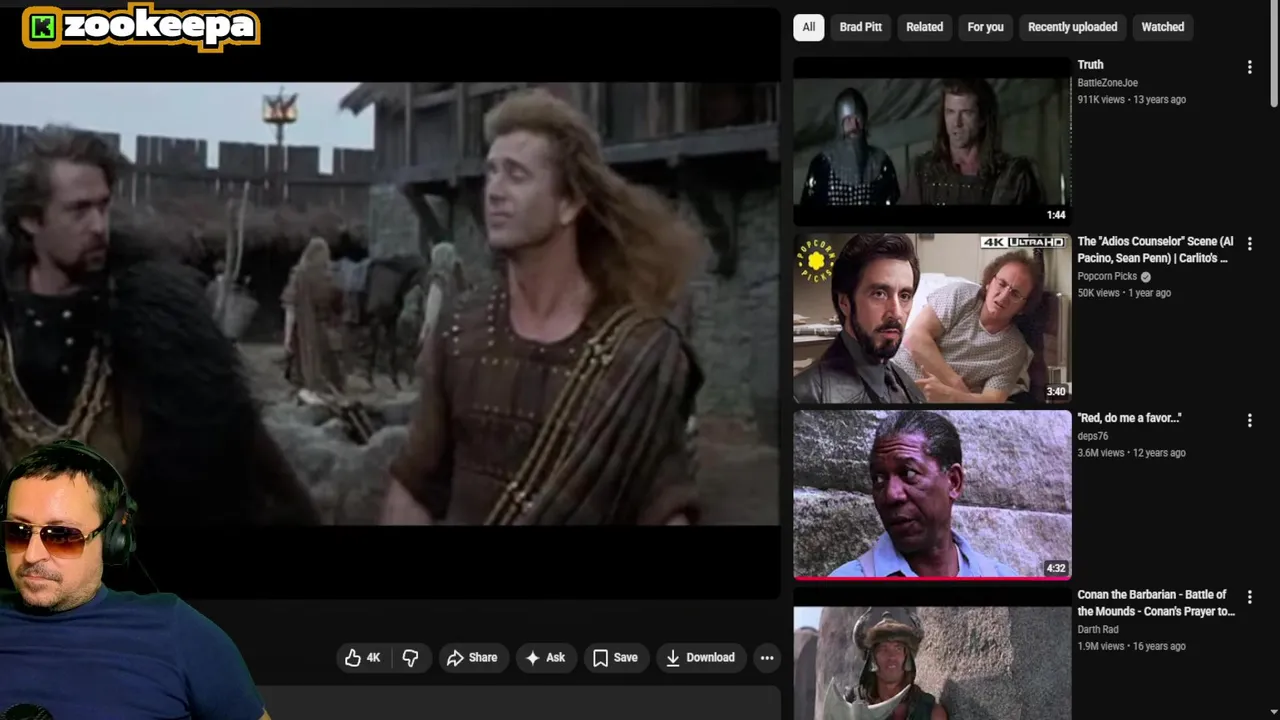Image resolution: width=1280 pixels, height=720 pixels.
Task: Click the "50K views • 1 year ago" text
Action: 1124,293
